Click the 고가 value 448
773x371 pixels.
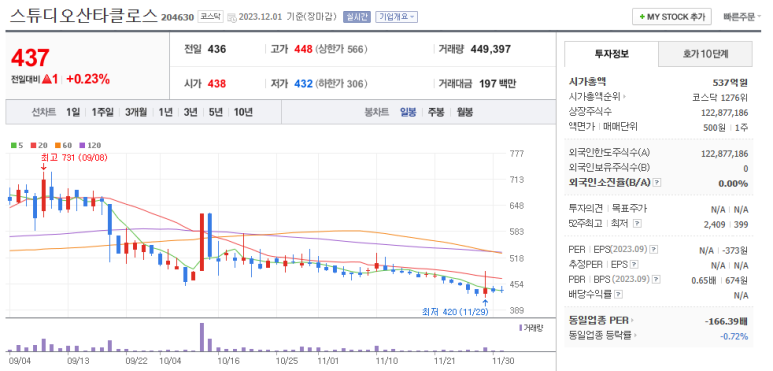[303, 49]
